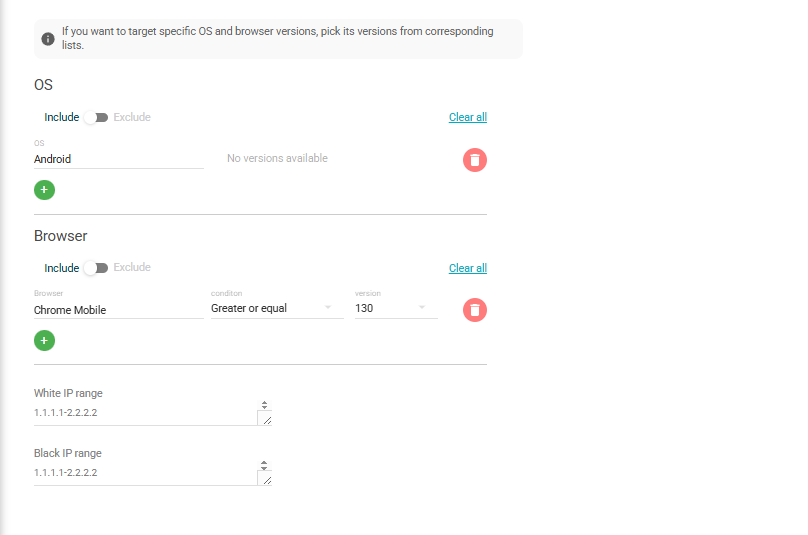The image size is (808, 535).
Task: Toggle the OS Include/Exclude switch
Action: pos(96,118)
